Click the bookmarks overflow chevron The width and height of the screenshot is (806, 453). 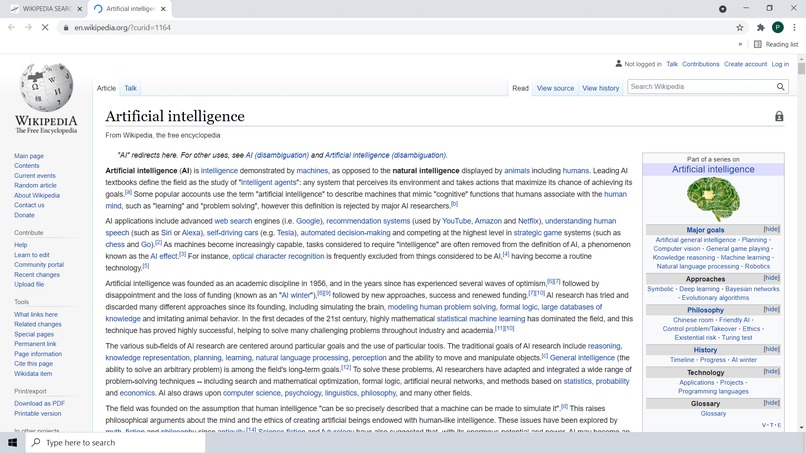(740, 44)
